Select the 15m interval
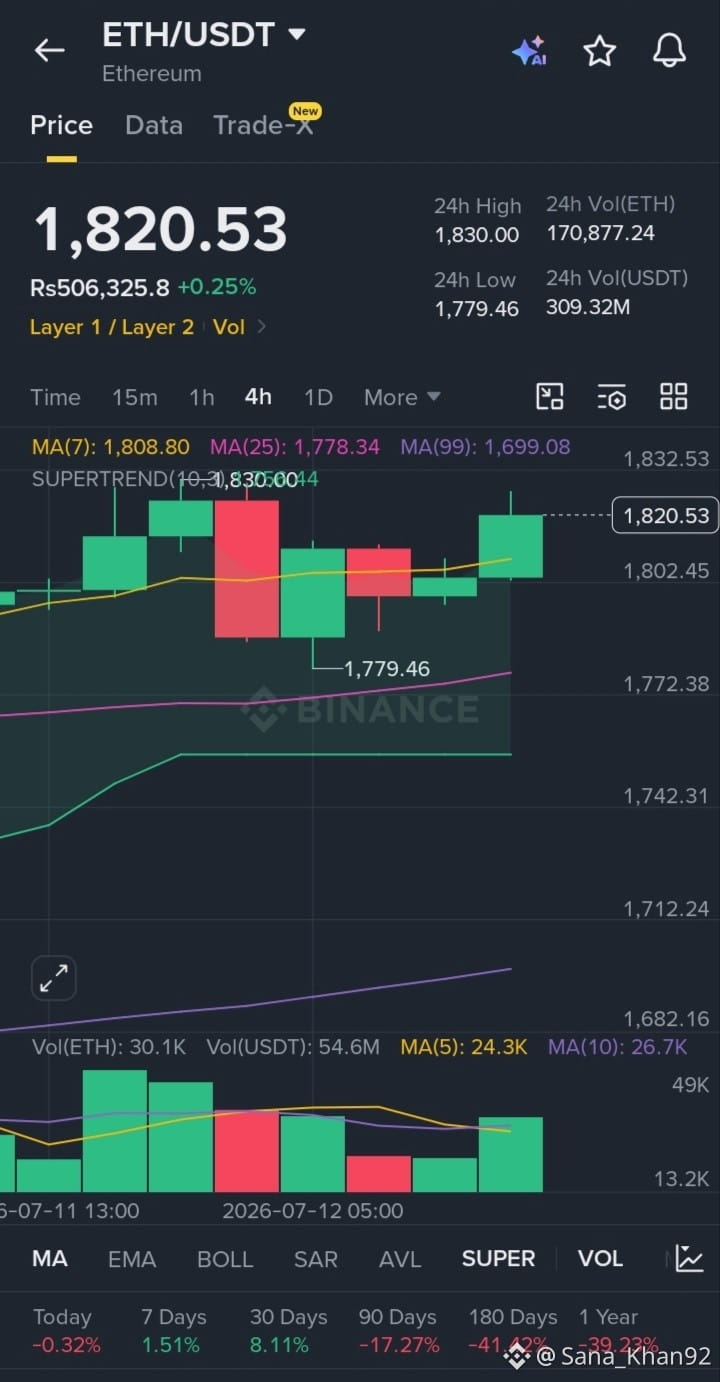 click(135, 397)
